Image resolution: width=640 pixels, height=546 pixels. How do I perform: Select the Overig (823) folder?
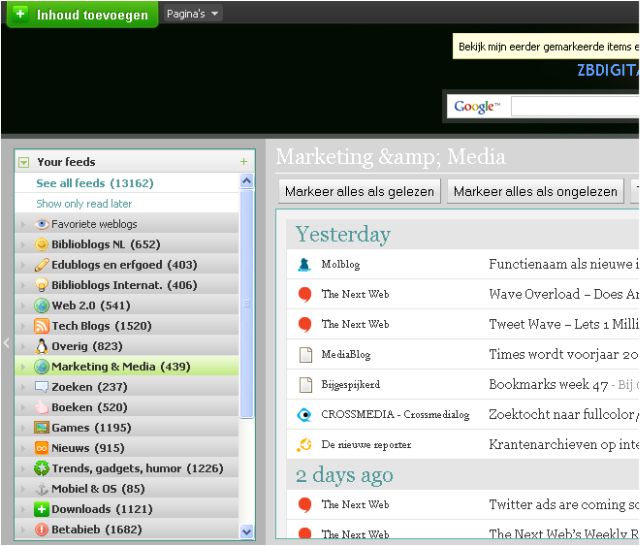pyautogui.click(x=127, y=346)
